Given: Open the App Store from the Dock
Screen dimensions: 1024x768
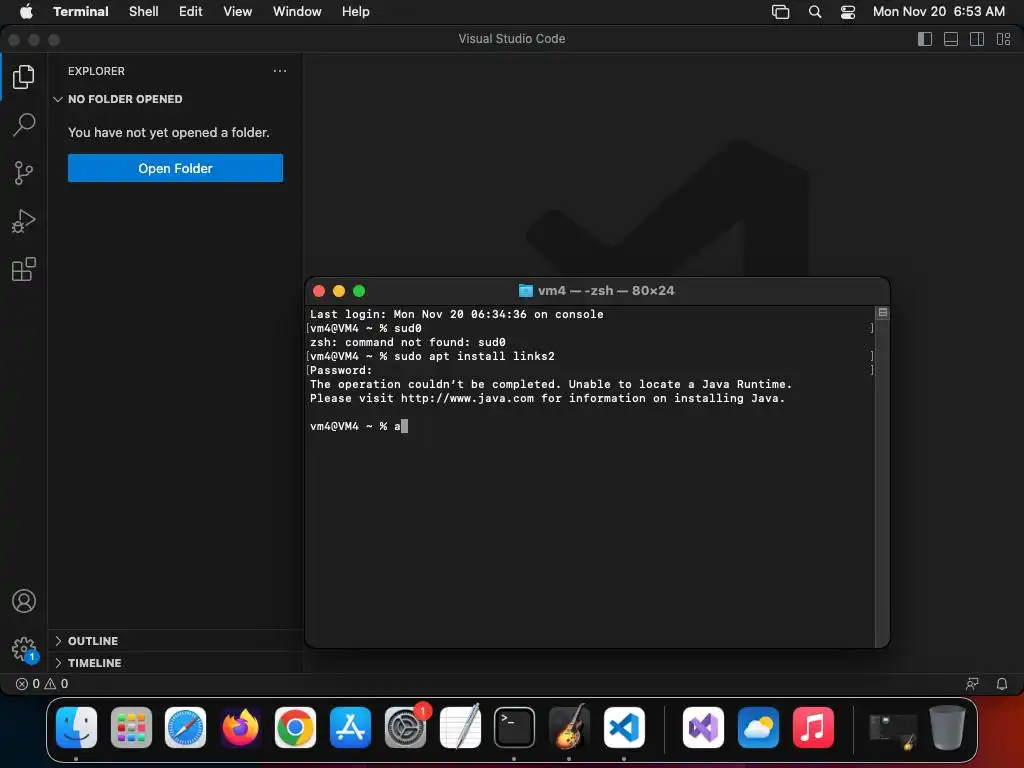Looking at the screenshot, I should [x=350, y=728].
